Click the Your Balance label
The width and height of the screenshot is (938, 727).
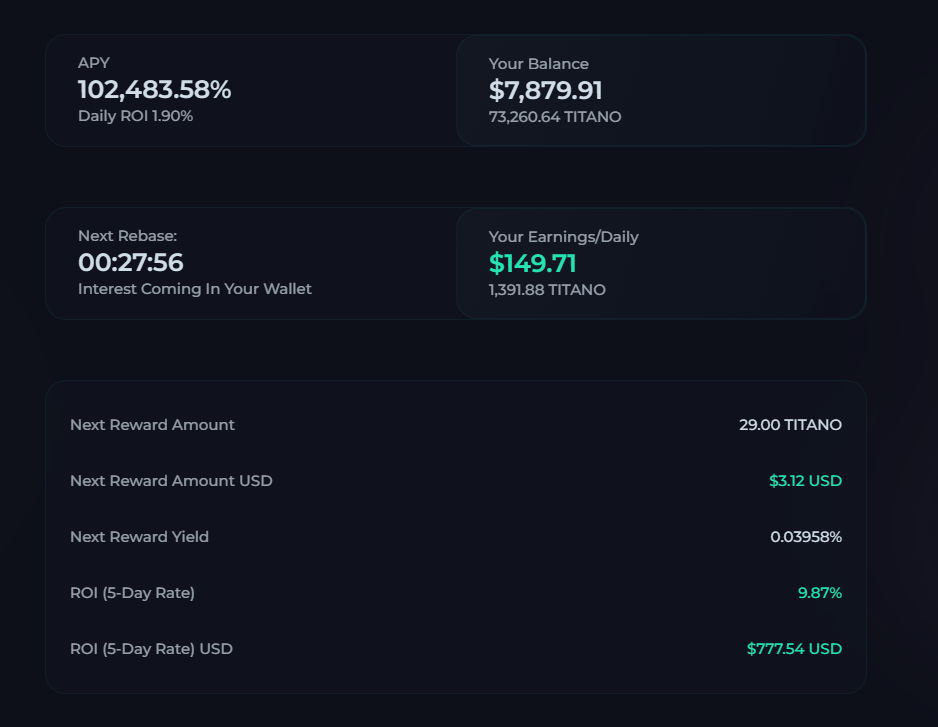click(538, 63)
